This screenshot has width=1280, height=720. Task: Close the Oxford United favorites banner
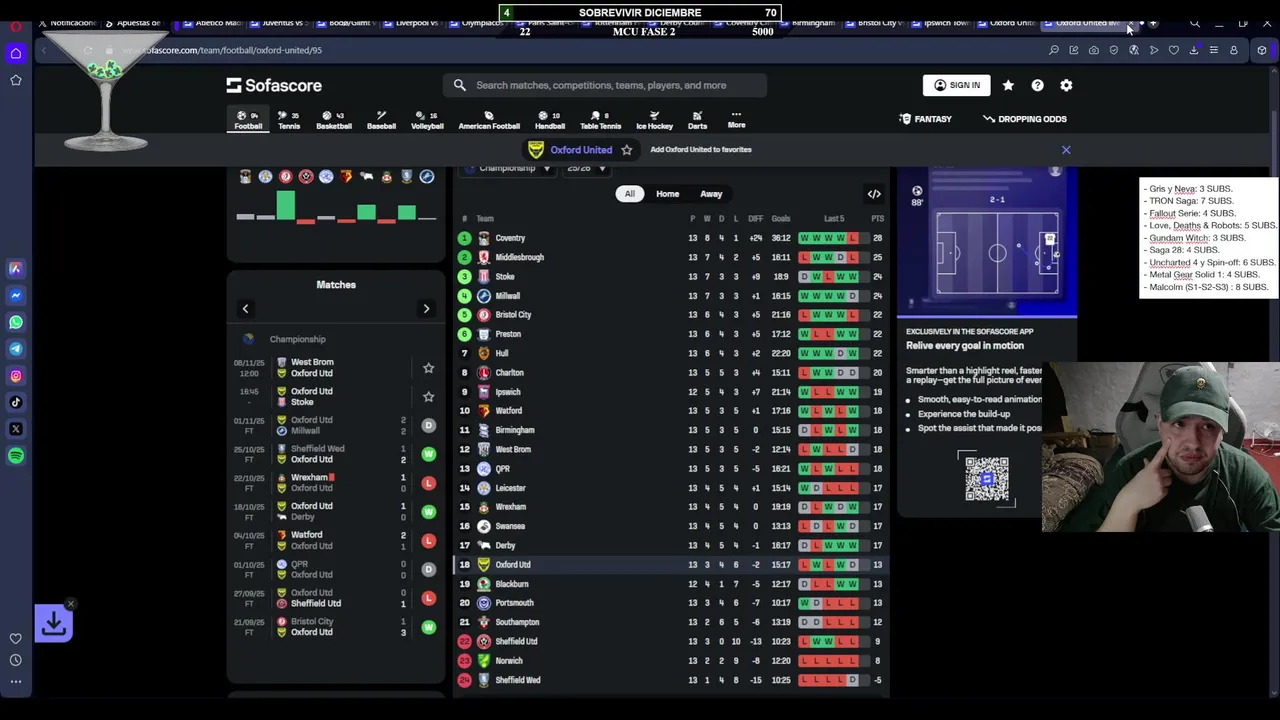point(1066,150)
